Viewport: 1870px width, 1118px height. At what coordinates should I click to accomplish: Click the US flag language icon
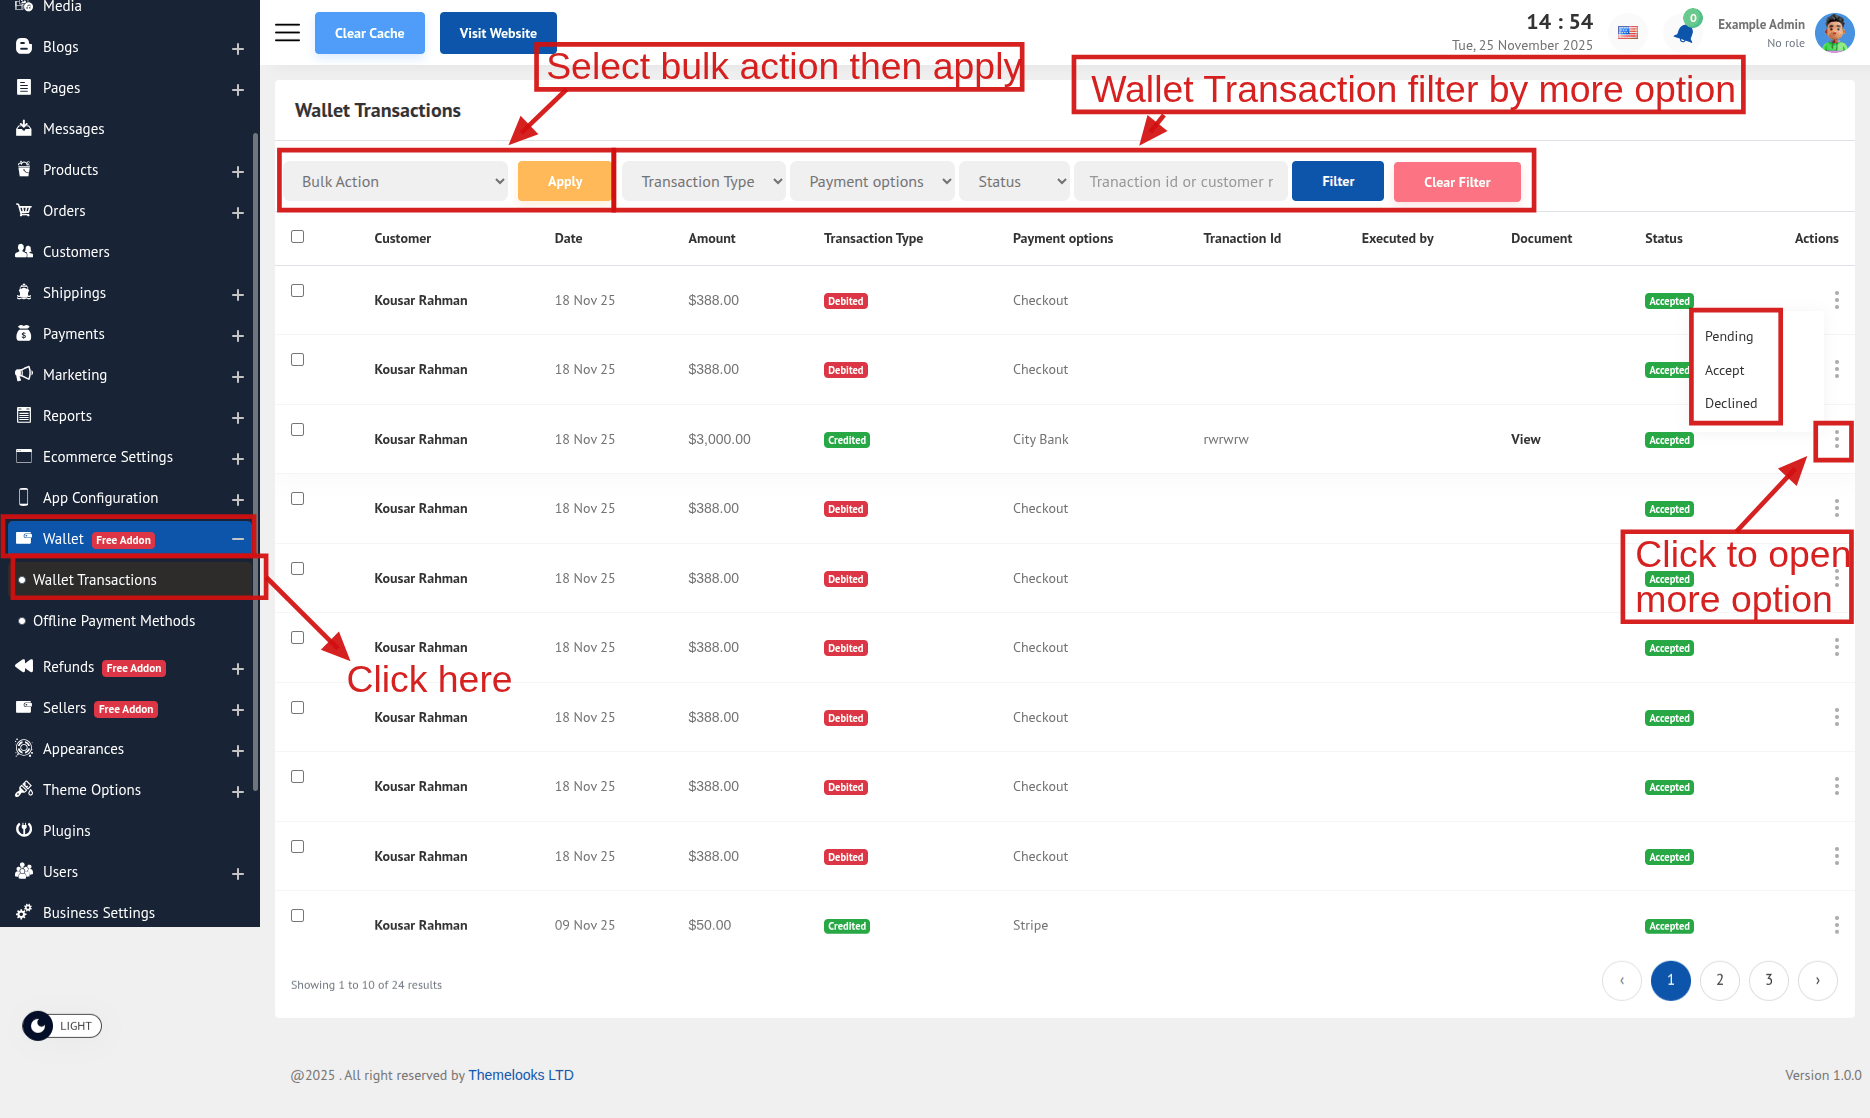(1628, 33)
